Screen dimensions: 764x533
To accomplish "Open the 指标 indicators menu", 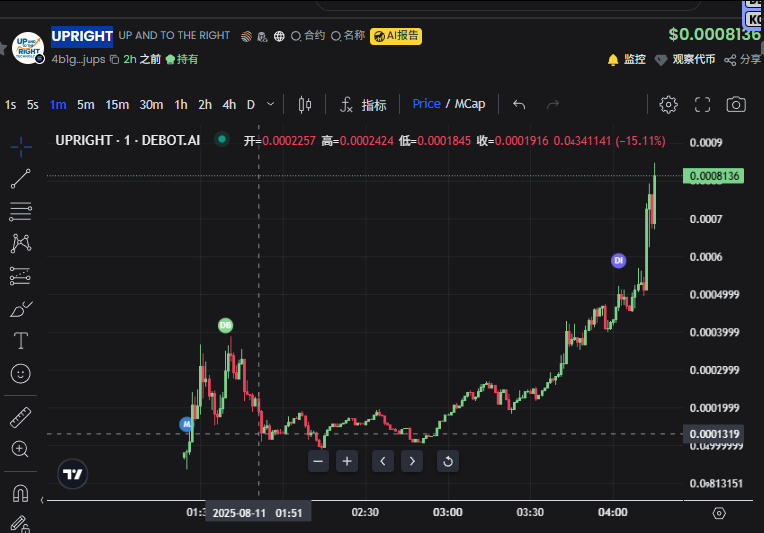I will point(363,105).
